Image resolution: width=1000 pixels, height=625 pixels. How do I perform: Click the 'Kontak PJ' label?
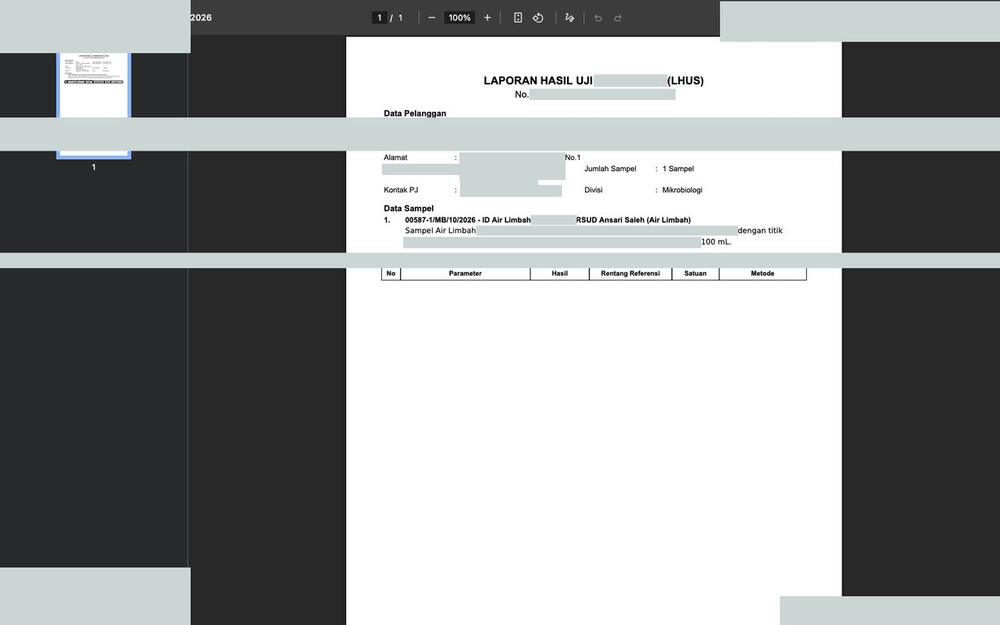click(x=401, y=190)
